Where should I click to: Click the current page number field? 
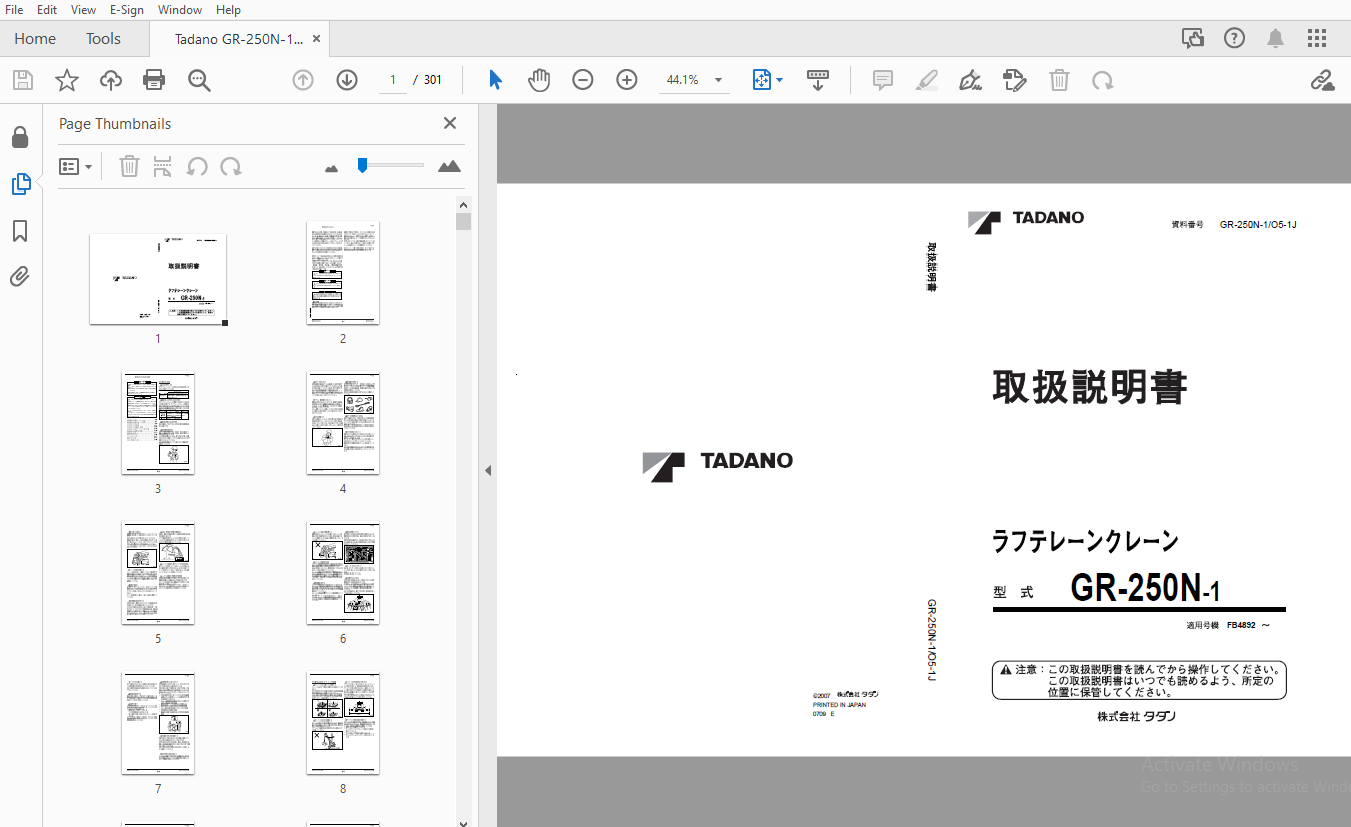393,80
